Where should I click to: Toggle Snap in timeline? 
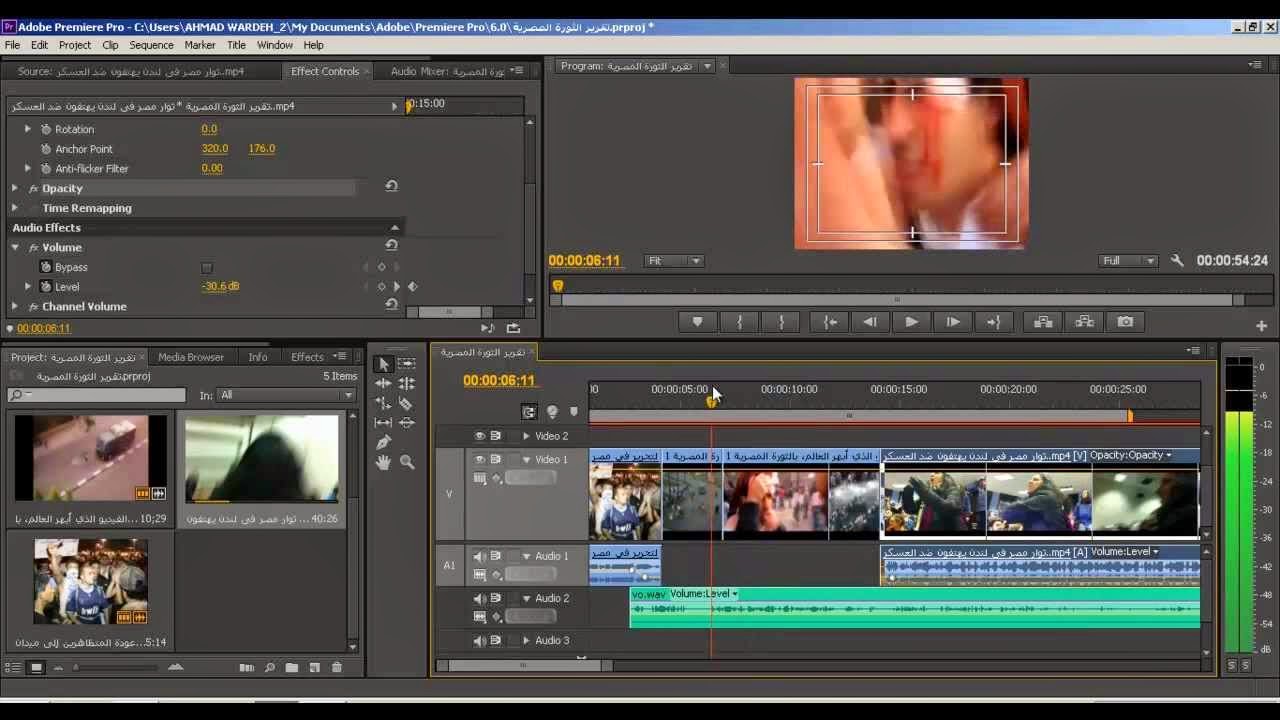coord(529,412)
